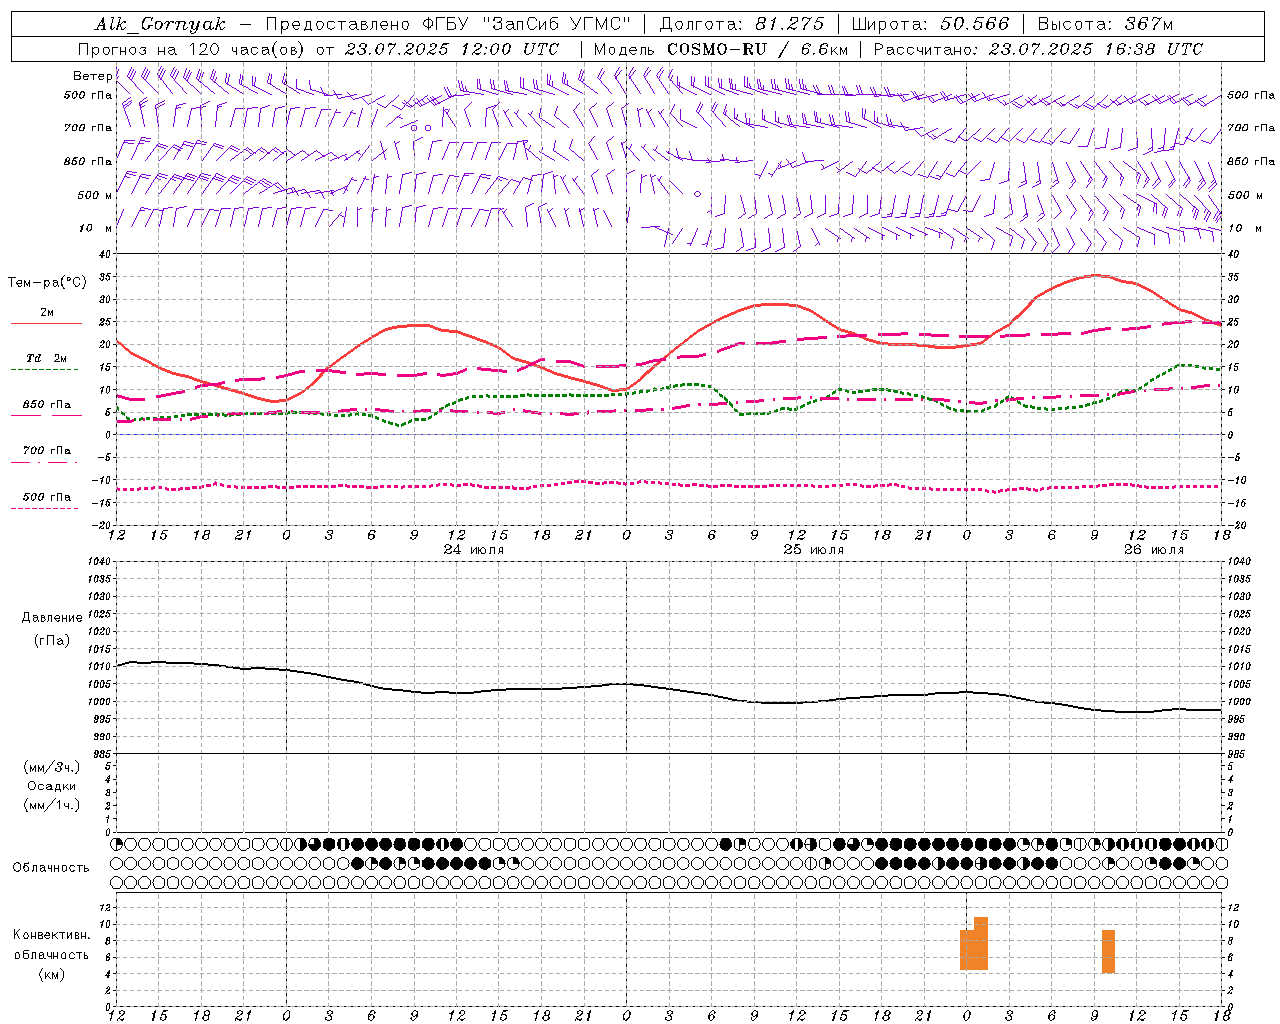Viewport: 1280px width, 1024px height.
Task: Click the (мм/3ч.) precipitation unit label
Action: click(x=52, y=767)
